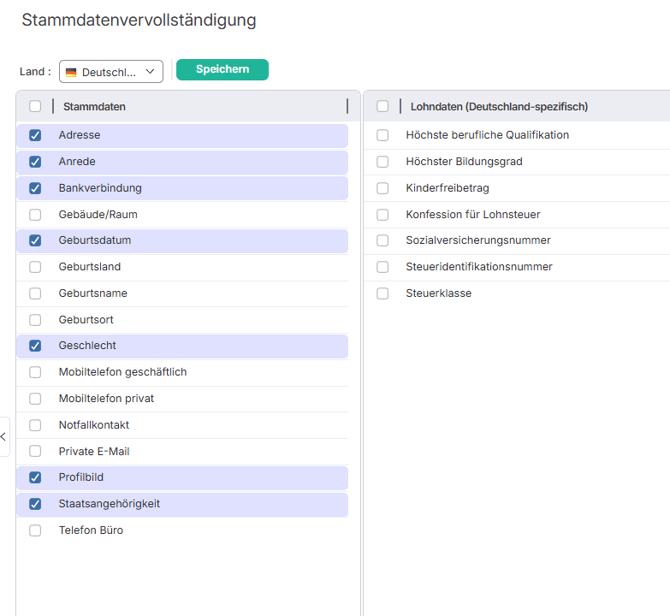Collapse the side panel with left chevron
Image resolution: width=670 pixels, height=616 pixels.
[4, 437]
